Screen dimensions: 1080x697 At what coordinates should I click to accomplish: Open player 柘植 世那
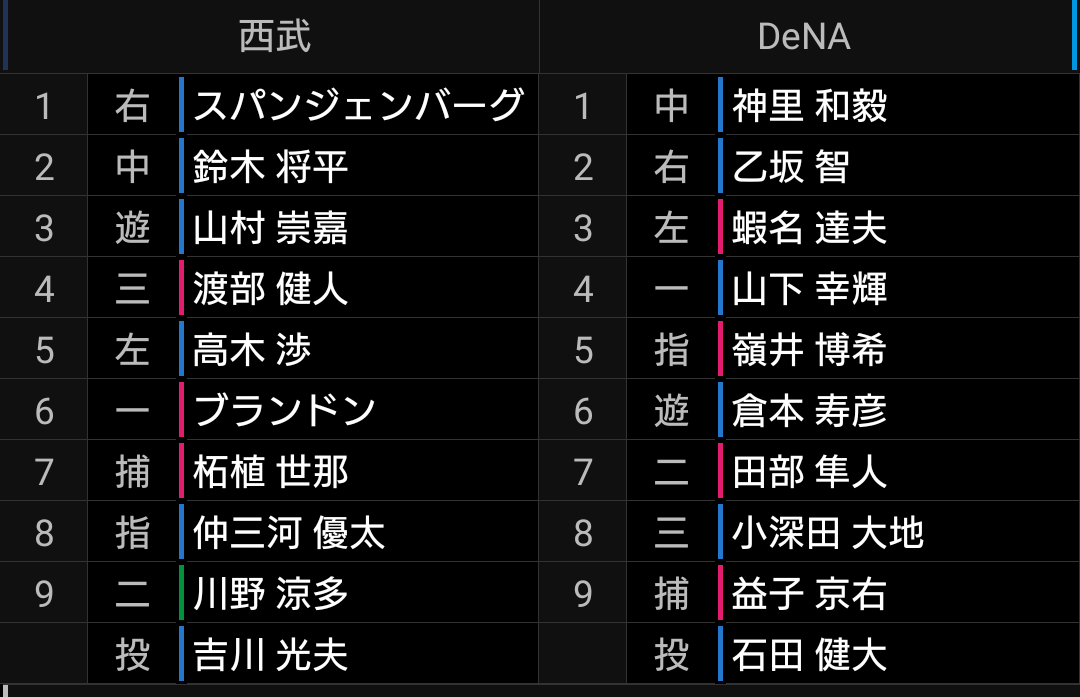click(x=271, y=472)
